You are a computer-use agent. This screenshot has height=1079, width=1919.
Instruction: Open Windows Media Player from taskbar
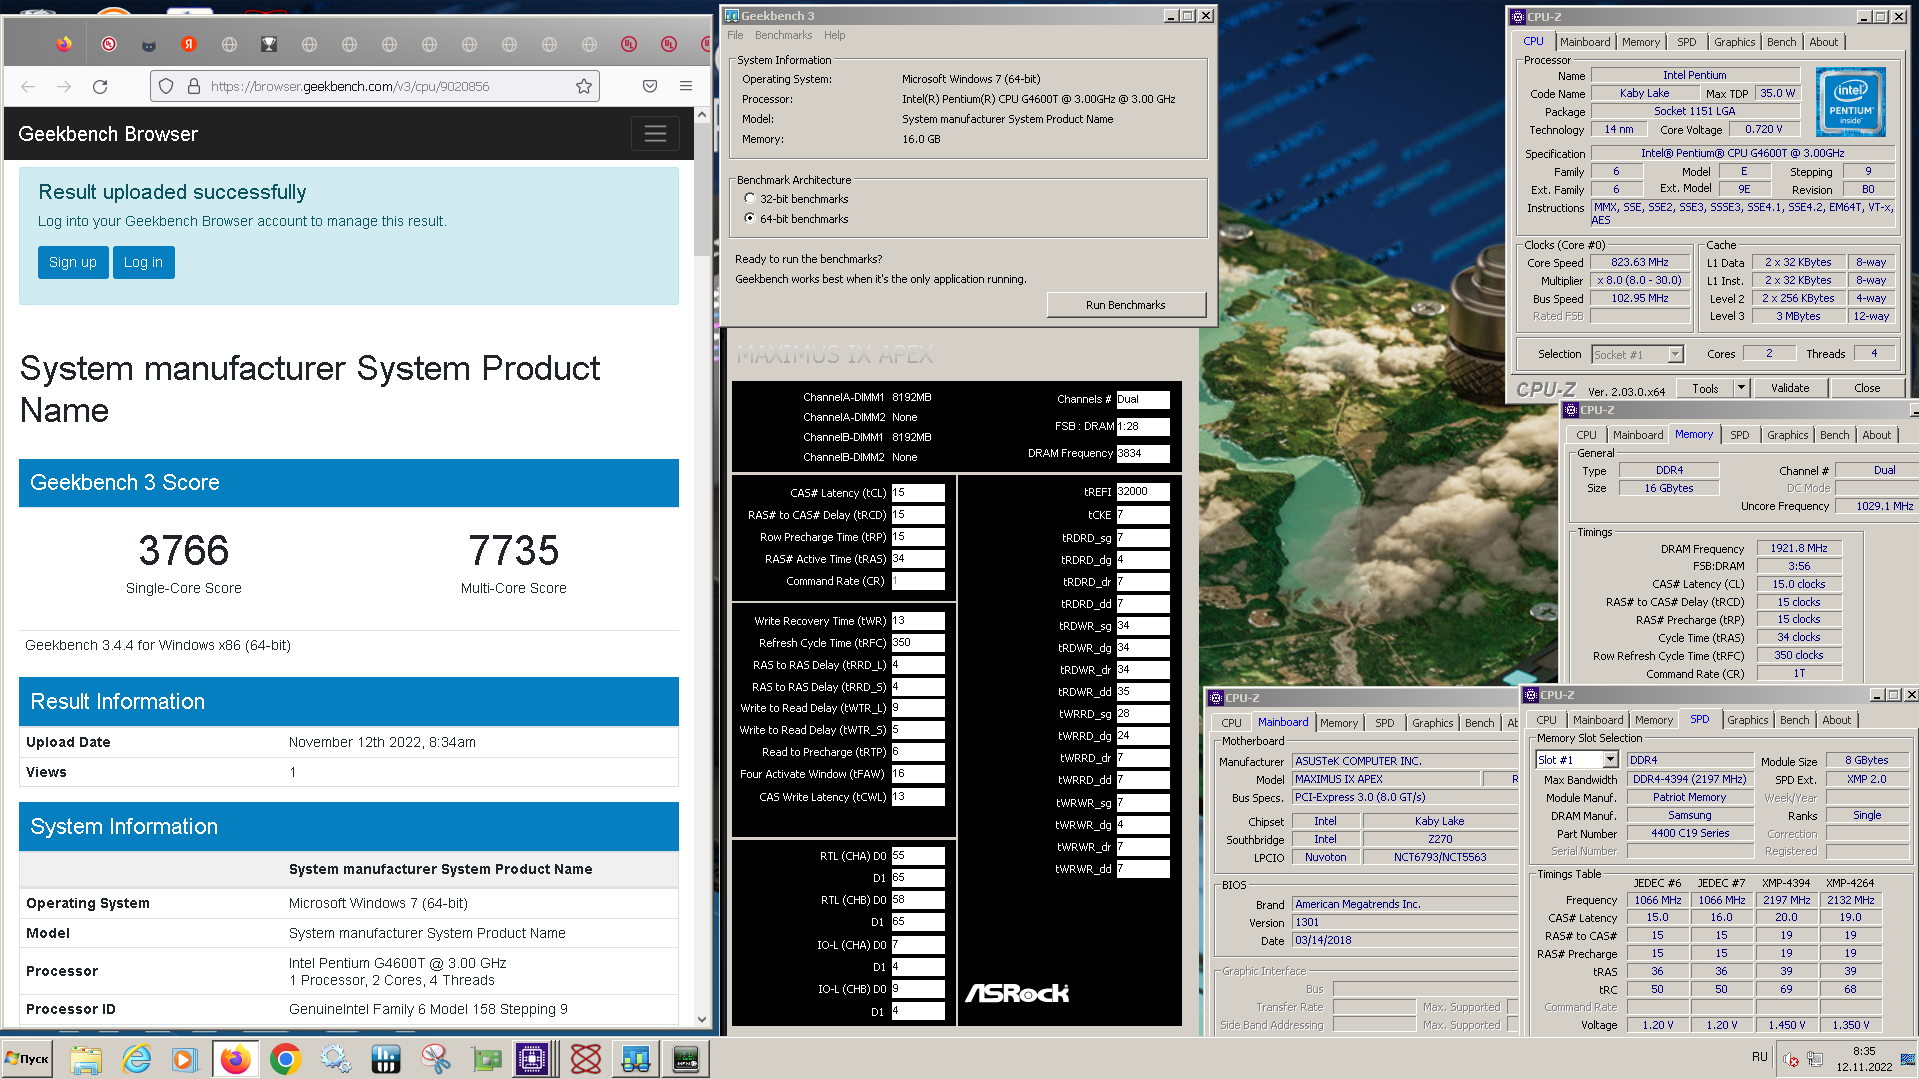click(x=185, y=1059)
